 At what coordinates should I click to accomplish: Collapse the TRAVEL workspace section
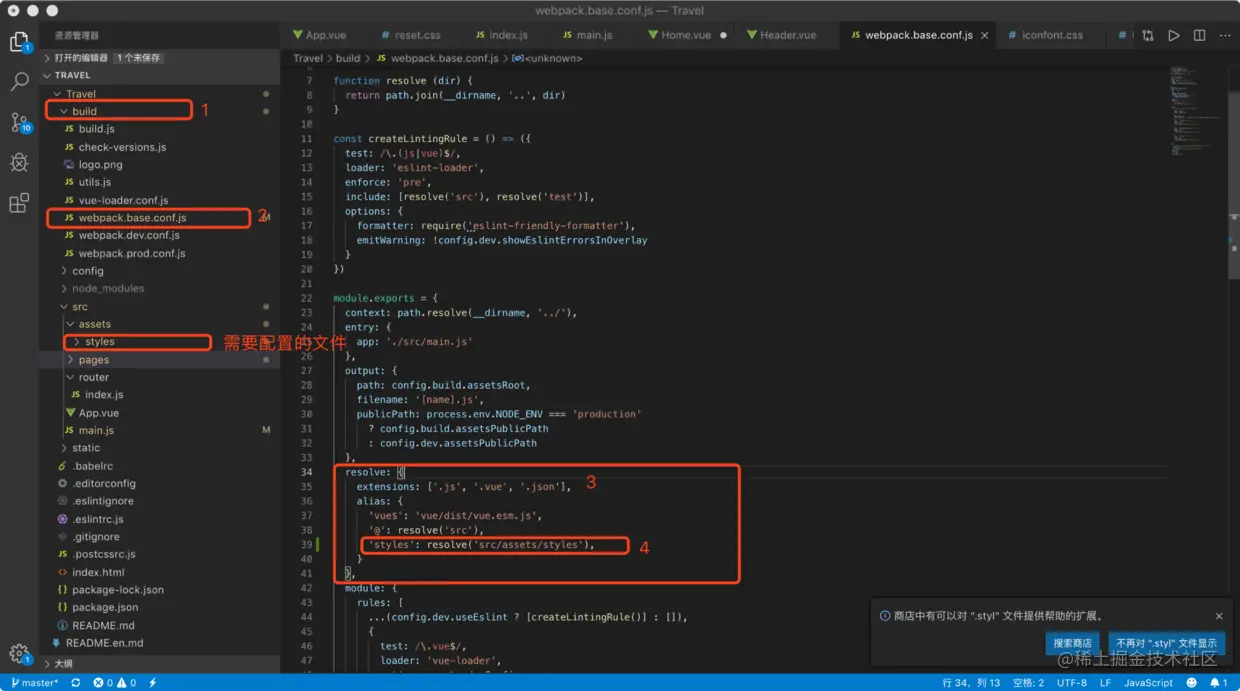(72, 75)
